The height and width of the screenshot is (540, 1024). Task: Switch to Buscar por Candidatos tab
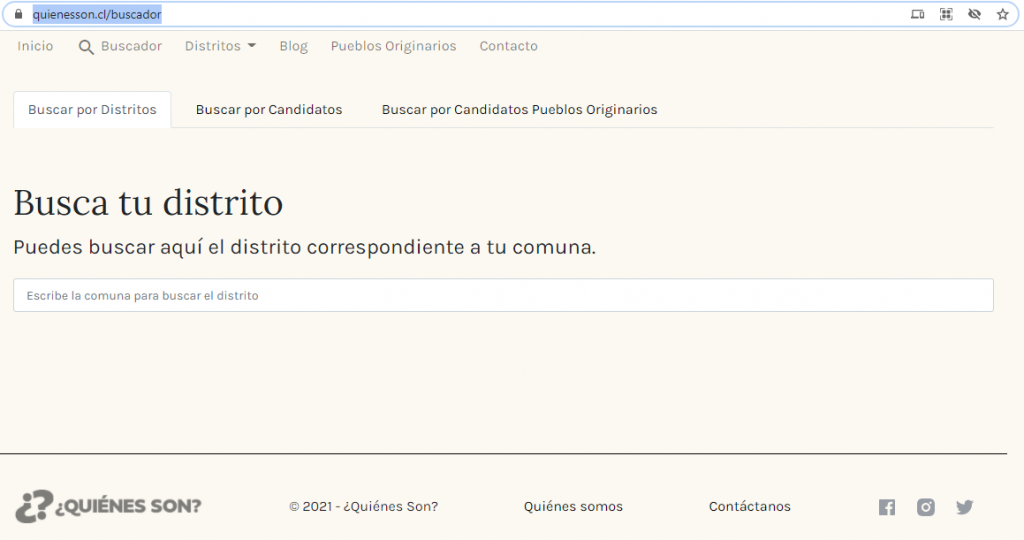(x=269, y=110)
